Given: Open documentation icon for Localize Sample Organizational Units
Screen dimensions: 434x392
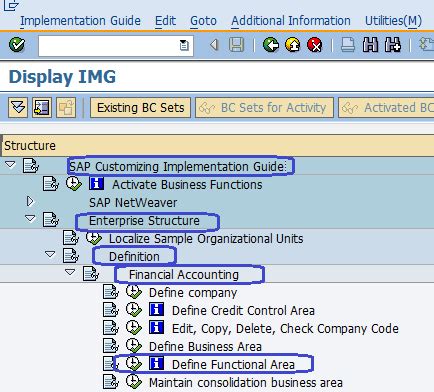Looking at the screenshot, I should point(71,238).
